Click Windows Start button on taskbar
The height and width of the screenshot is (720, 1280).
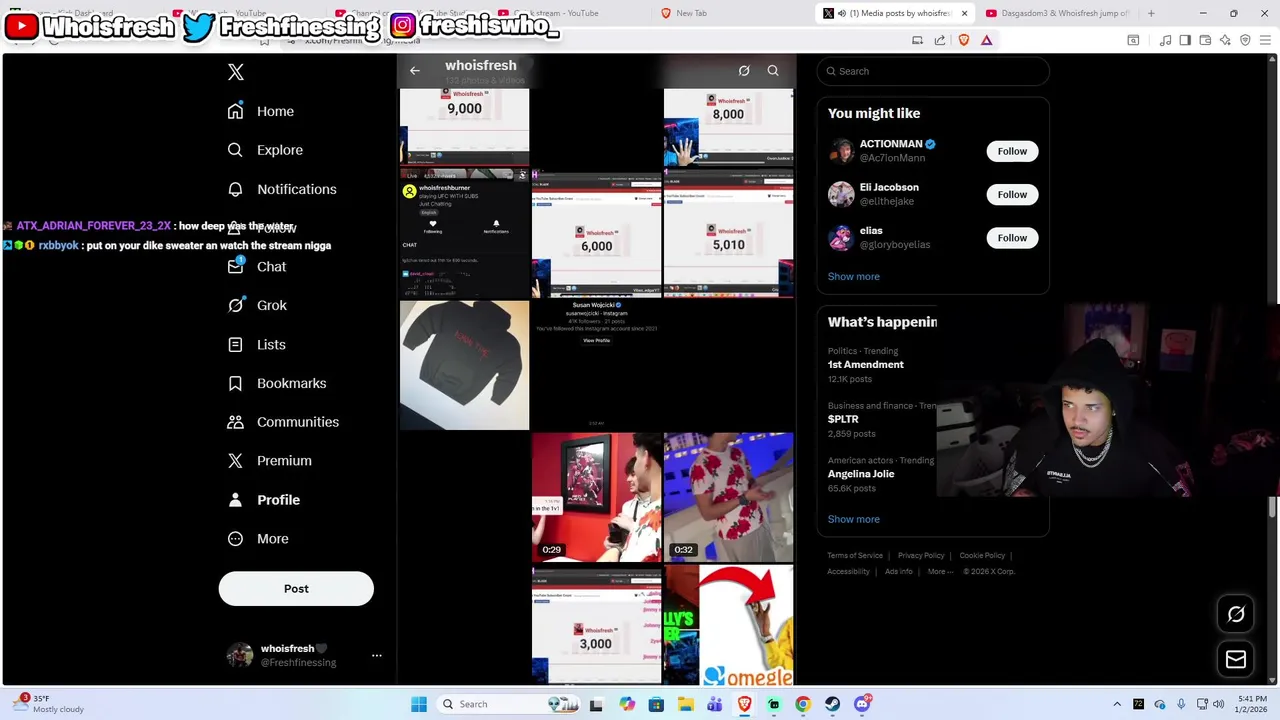click(x=419, y=704)
